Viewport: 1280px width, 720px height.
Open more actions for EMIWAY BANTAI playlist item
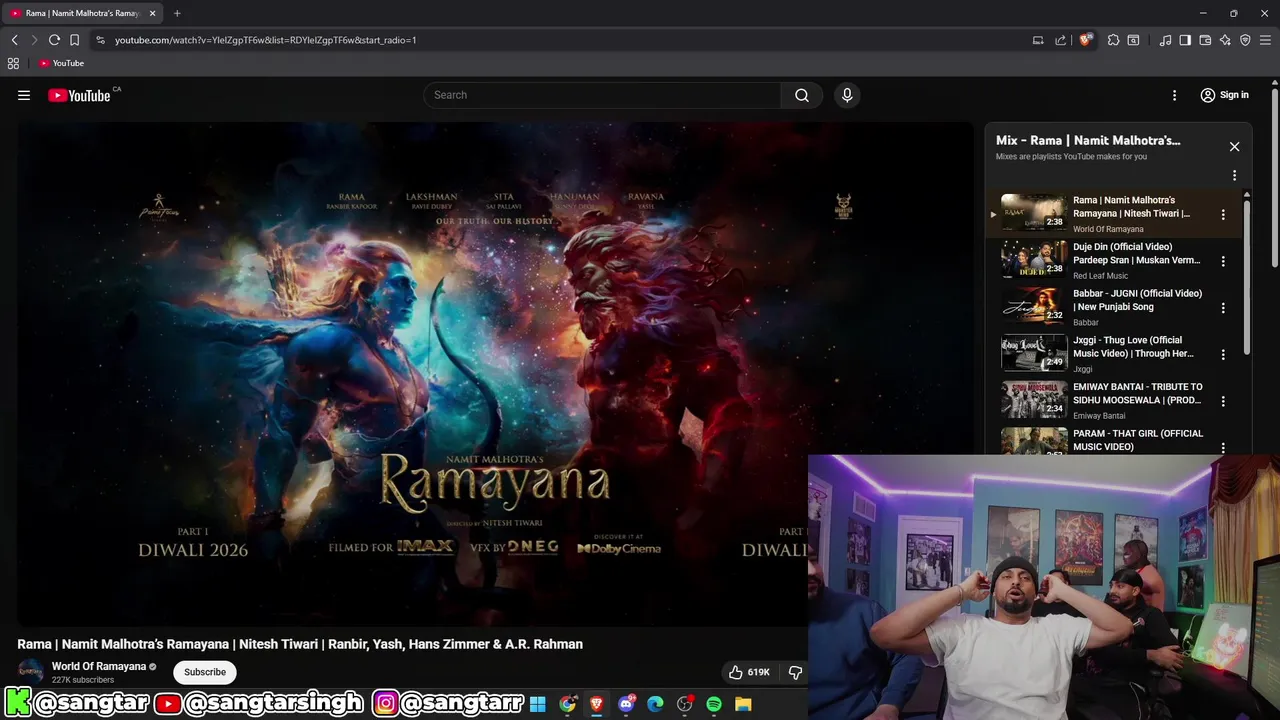pos(1222,401)
